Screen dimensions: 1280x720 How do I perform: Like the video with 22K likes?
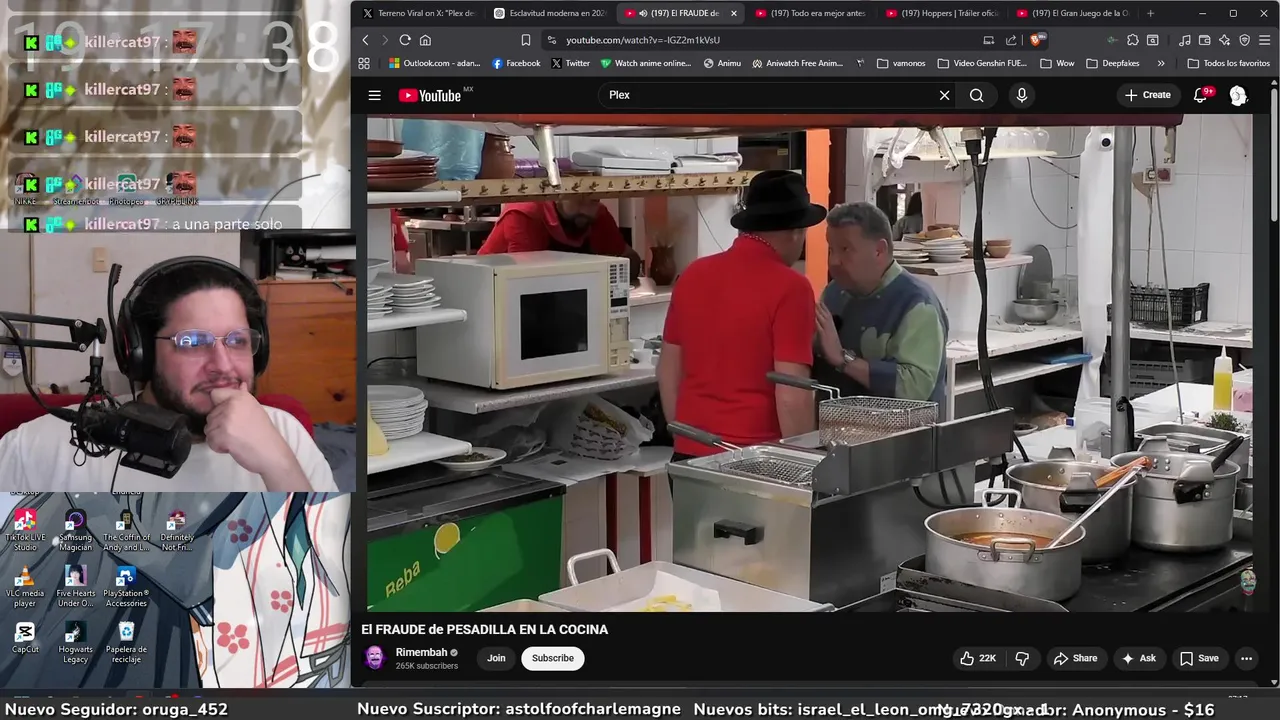(x=978, y=658)
